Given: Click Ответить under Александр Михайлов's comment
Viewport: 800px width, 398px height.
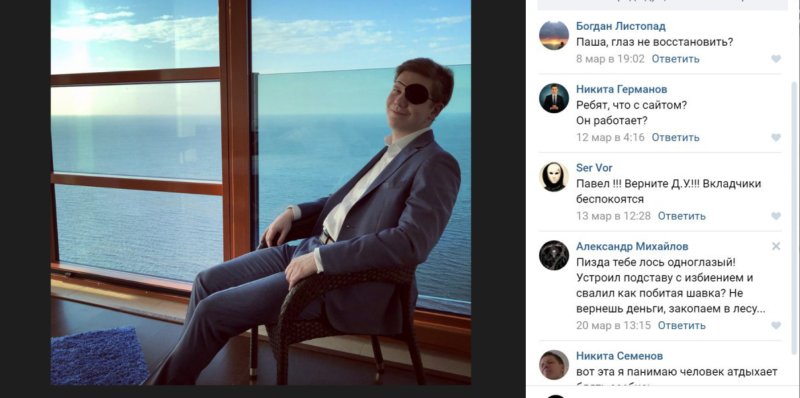Looking at the screenshot, I should pyautogui.click(x=681, y=326).
